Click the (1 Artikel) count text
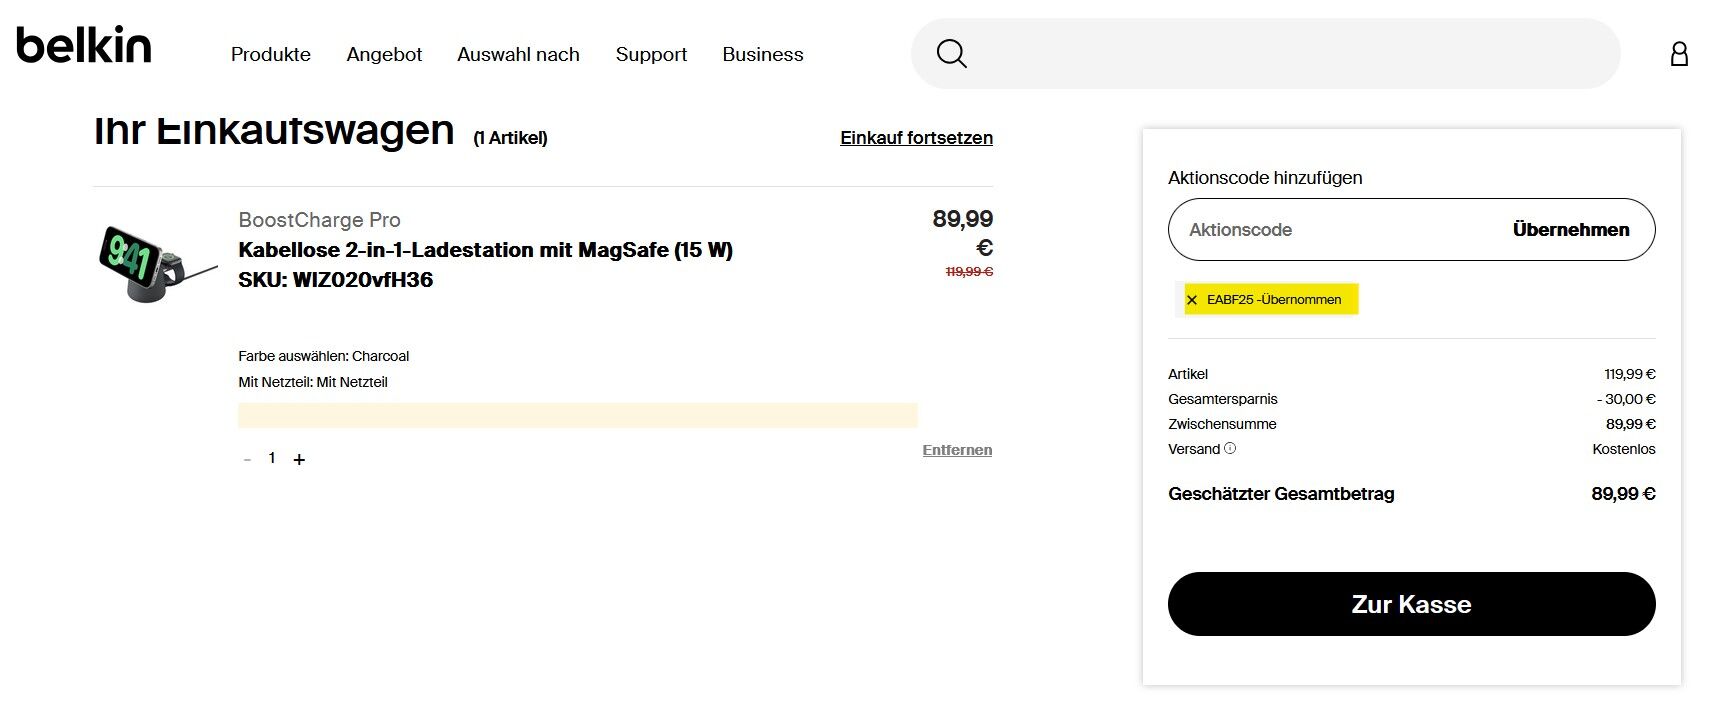Viewport: 1717px width, 718px height. tap(510, 138)
